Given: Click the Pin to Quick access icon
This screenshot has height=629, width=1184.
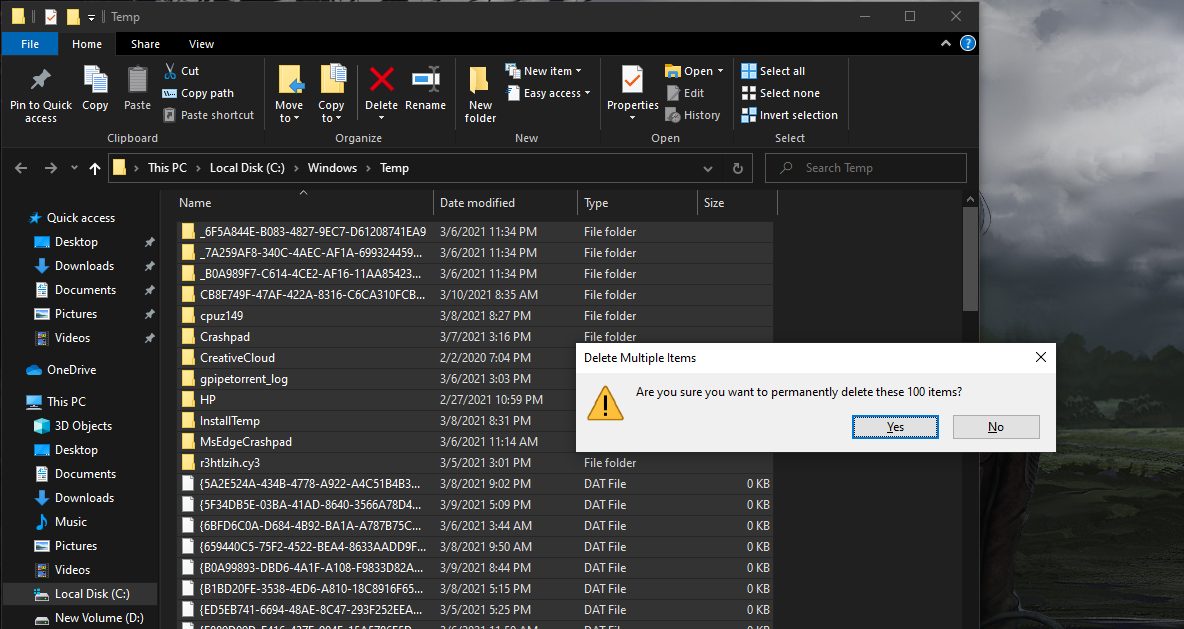Looking at the screenshot, I should pos(41,80).
